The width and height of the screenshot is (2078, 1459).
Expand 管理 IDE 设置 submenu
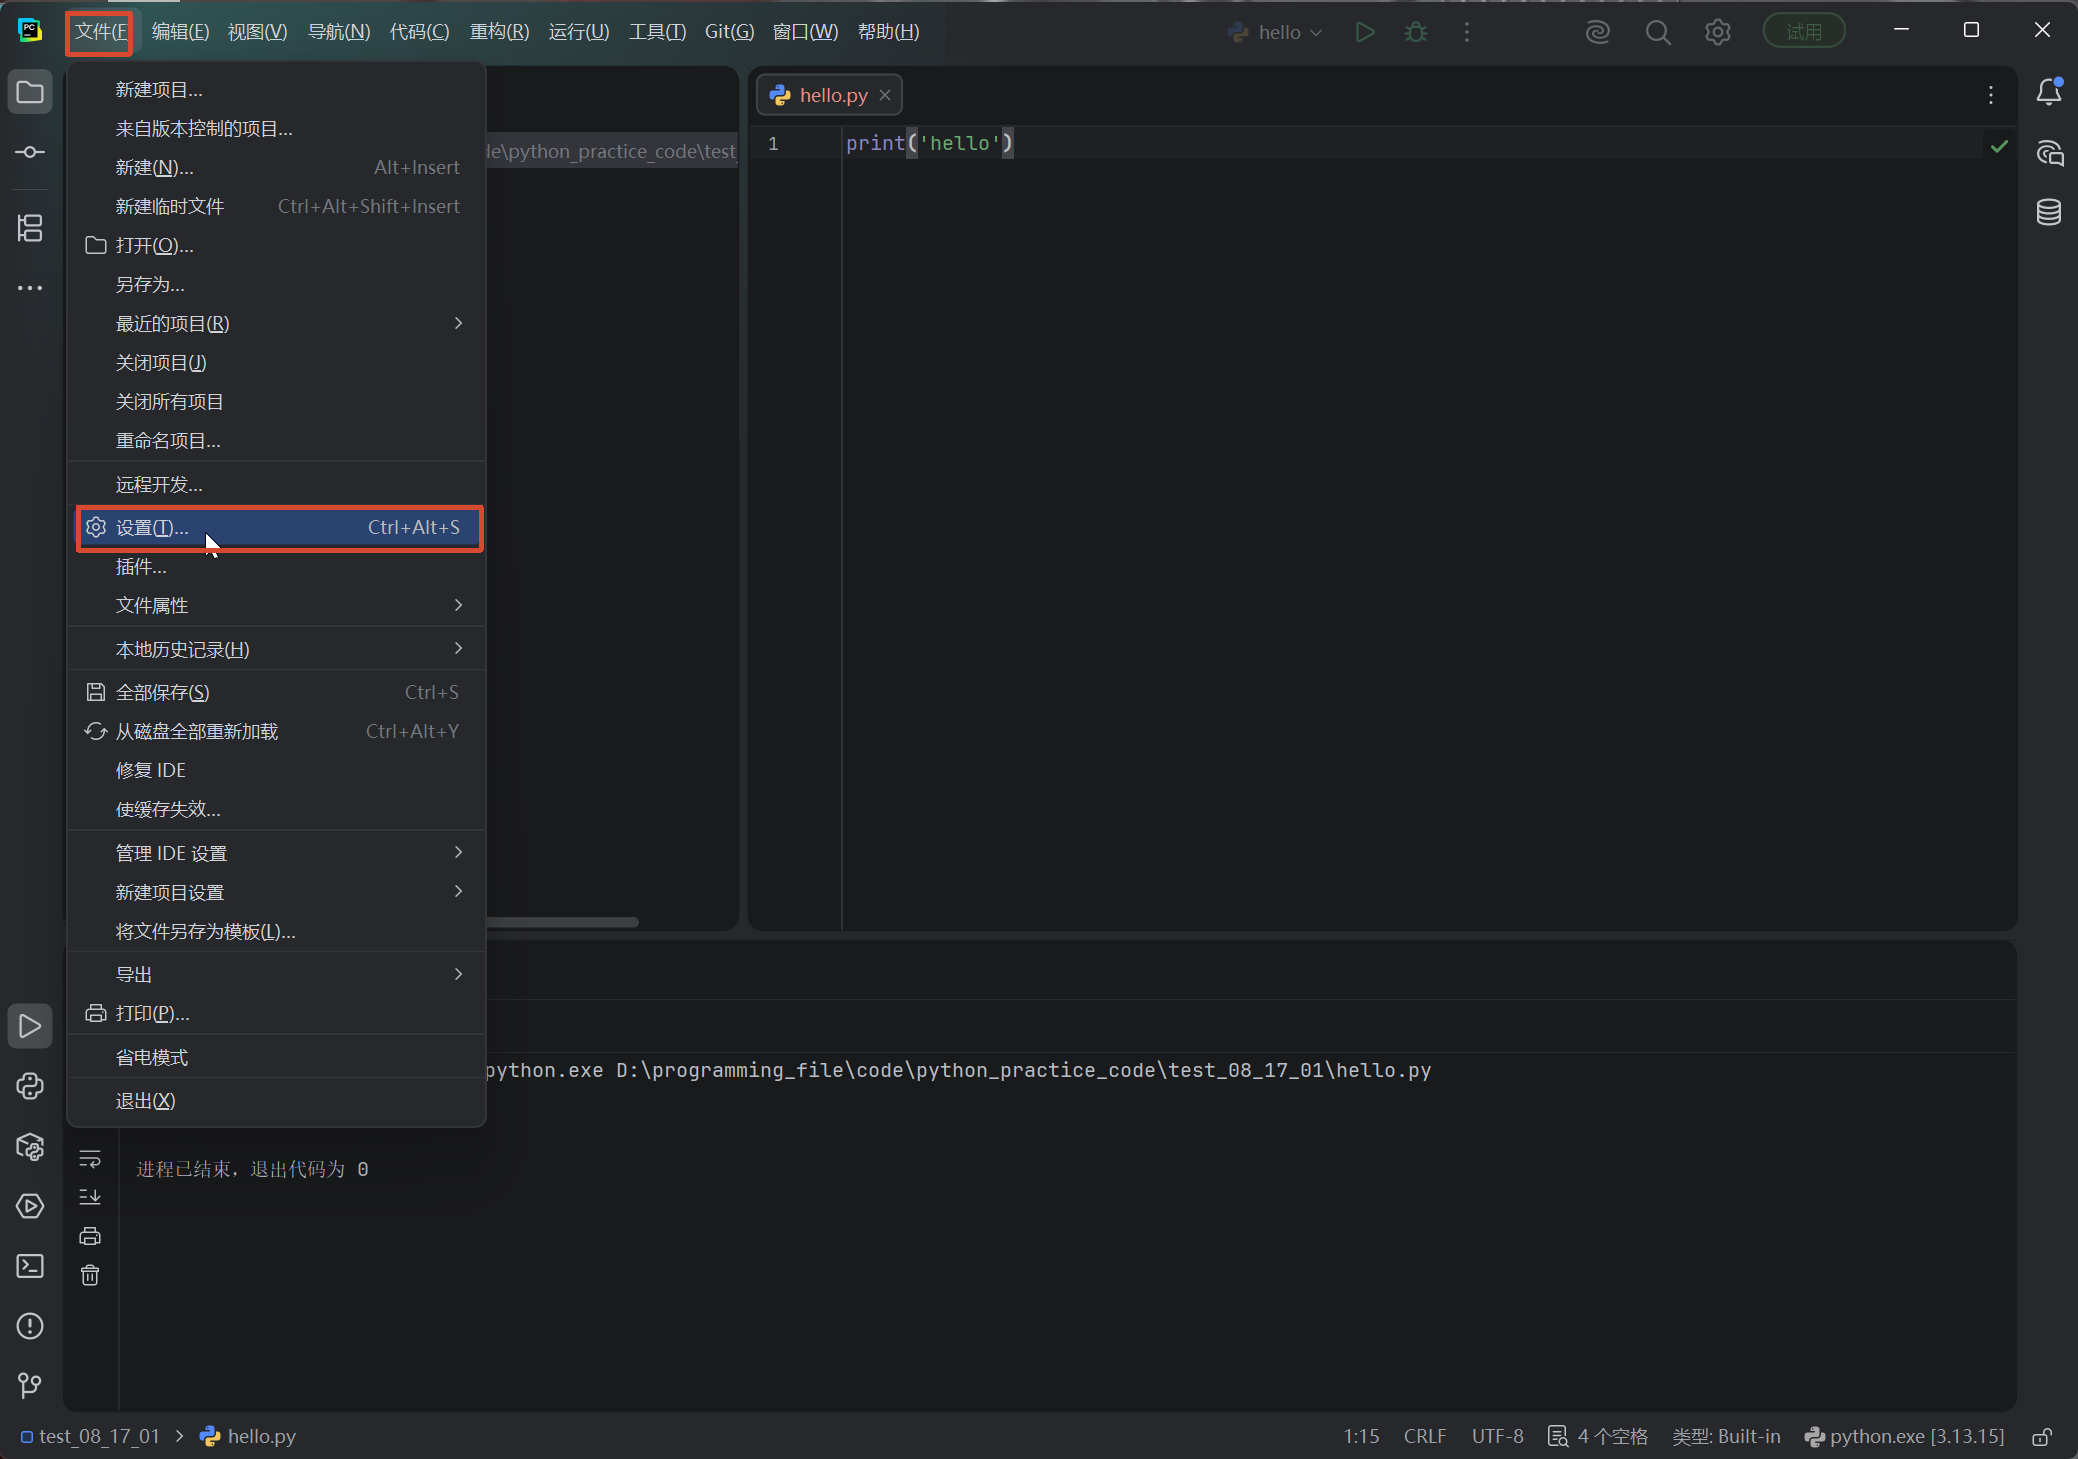276,853
